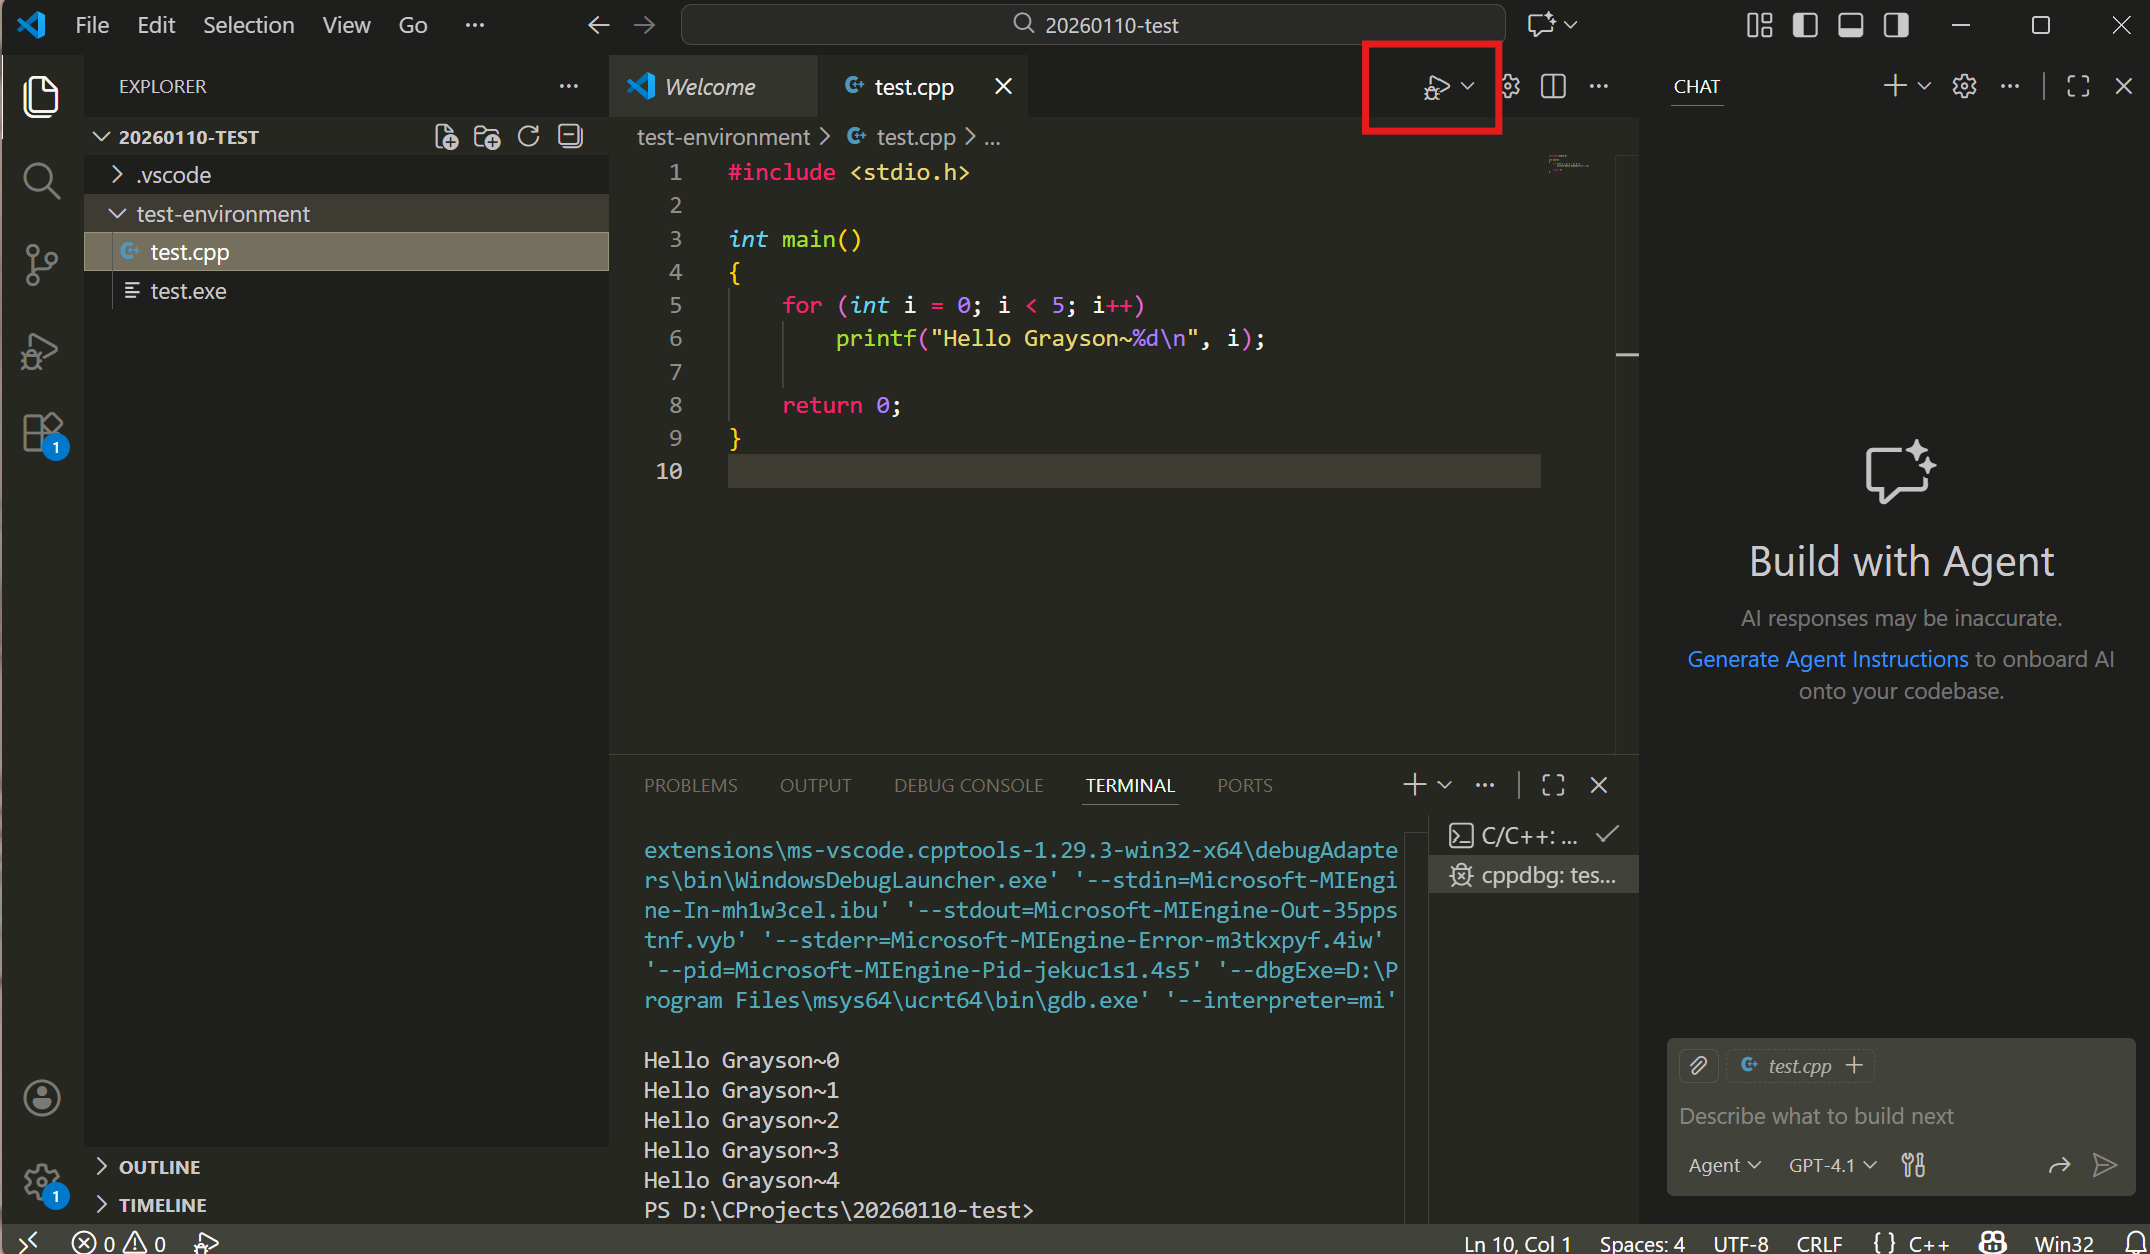Create a new folder in explorer
The height and width of the screenshot is (1254, 2150).
[x=487, y=137]
